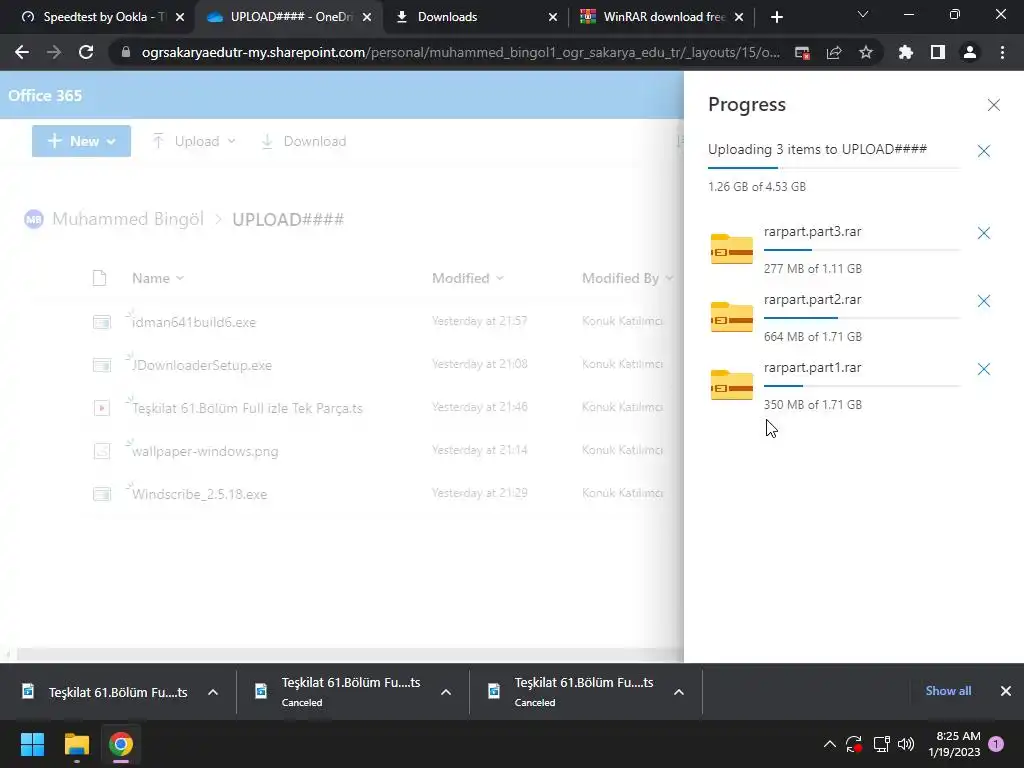
Task: Click the rarpart.part1.rar archive icon
Action: (x=731, y=385)
